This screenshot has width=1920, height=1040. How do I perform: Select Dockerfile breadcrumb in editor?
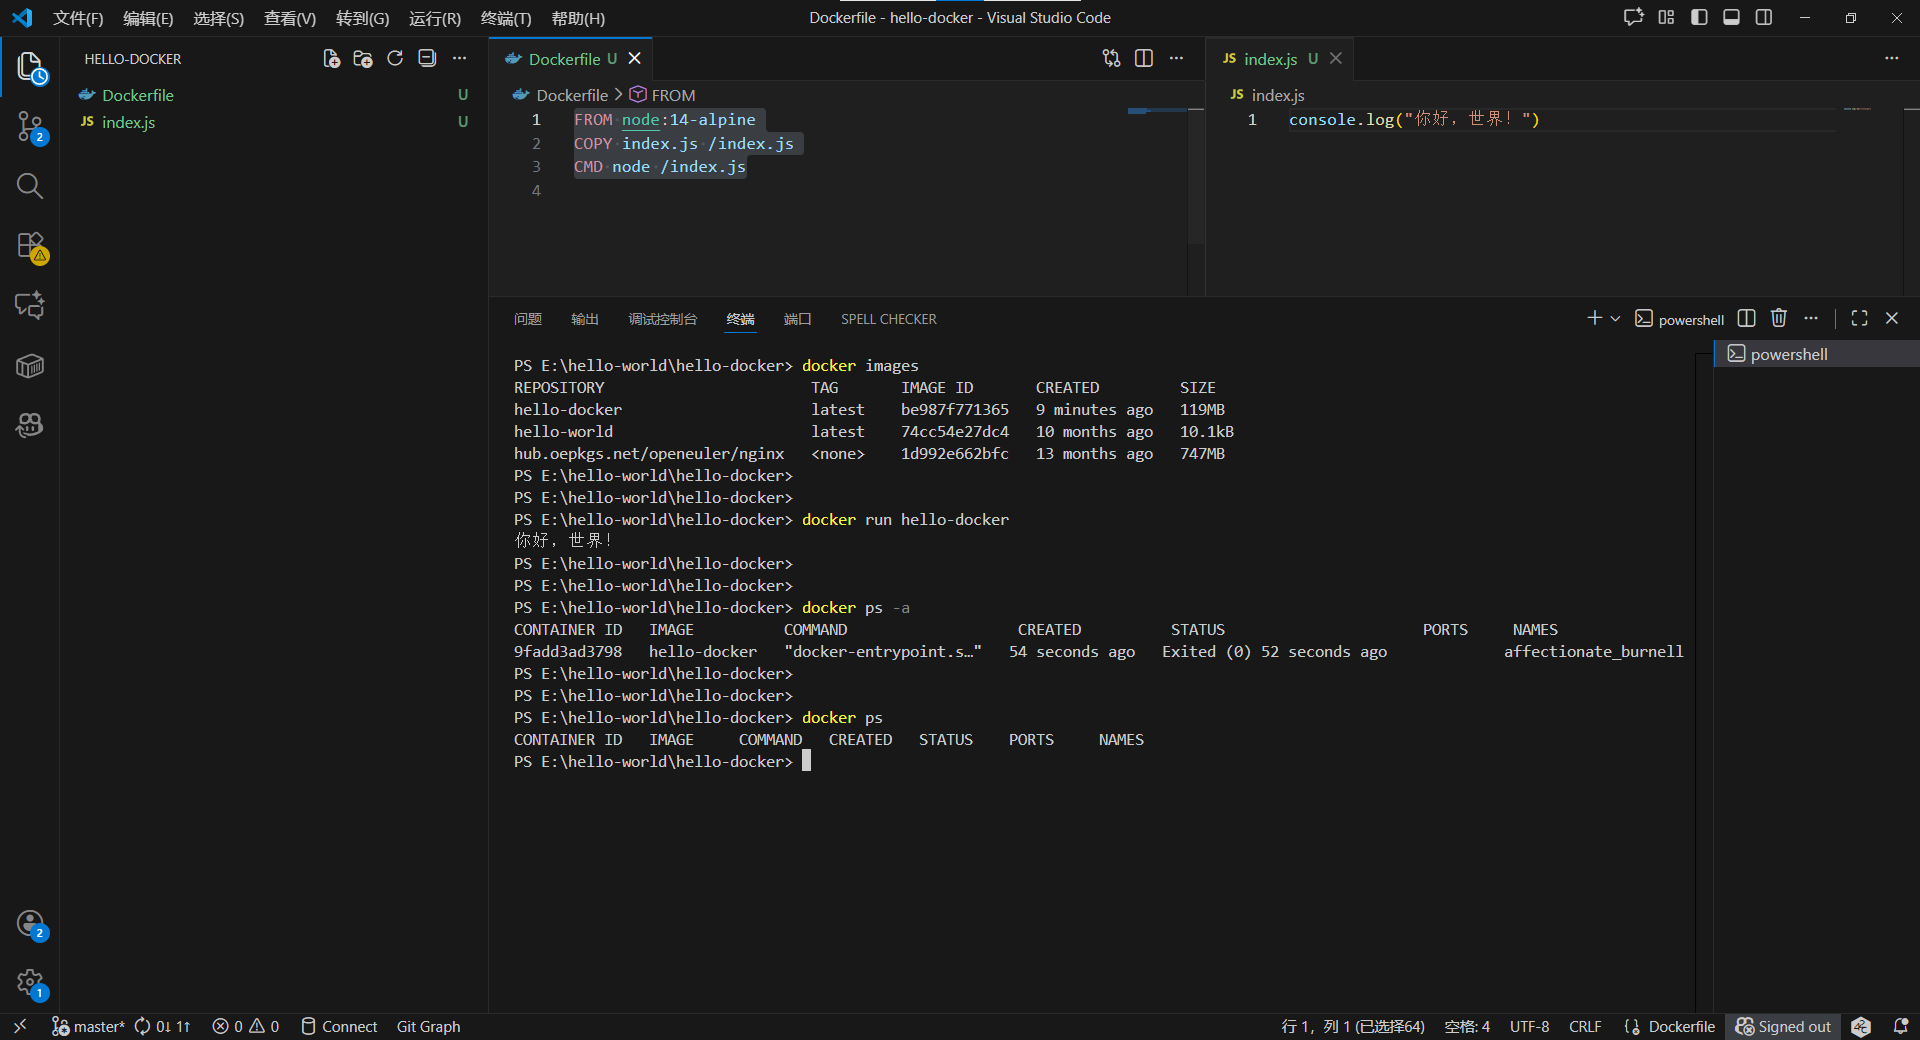pos(560,95)
